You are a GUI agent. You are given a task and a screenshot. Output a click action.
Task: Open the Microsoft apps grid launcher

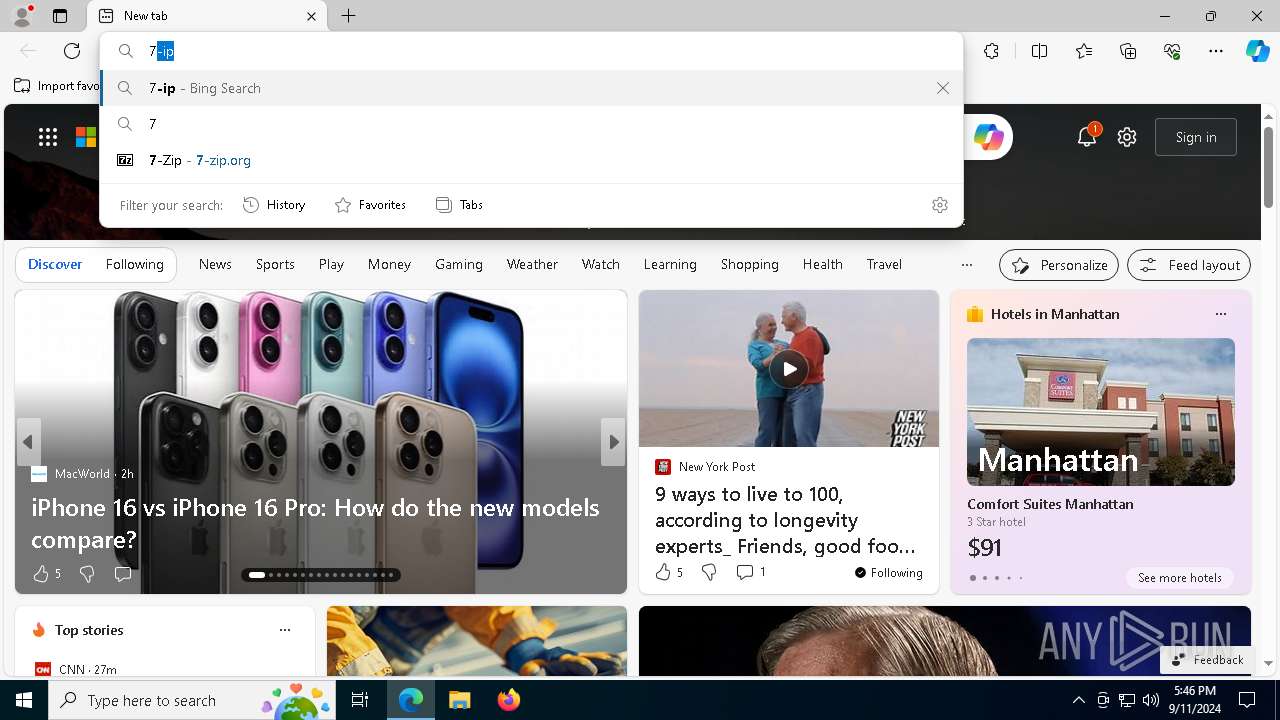click(x=48, y=137)
